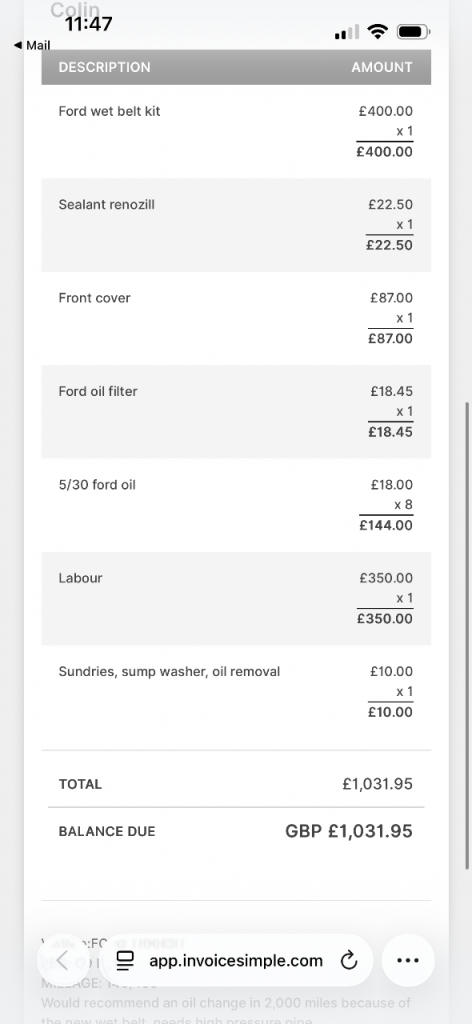Tap the battery indicator in the status bar
The height and width of the screenshot is (1024, 472).
click(413, 31)
